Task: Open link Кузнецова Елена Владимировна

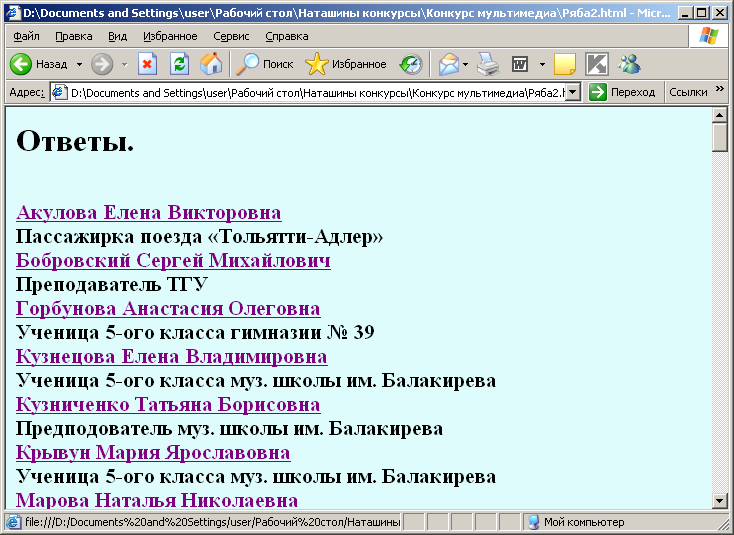Action: (x=171, y=356)
